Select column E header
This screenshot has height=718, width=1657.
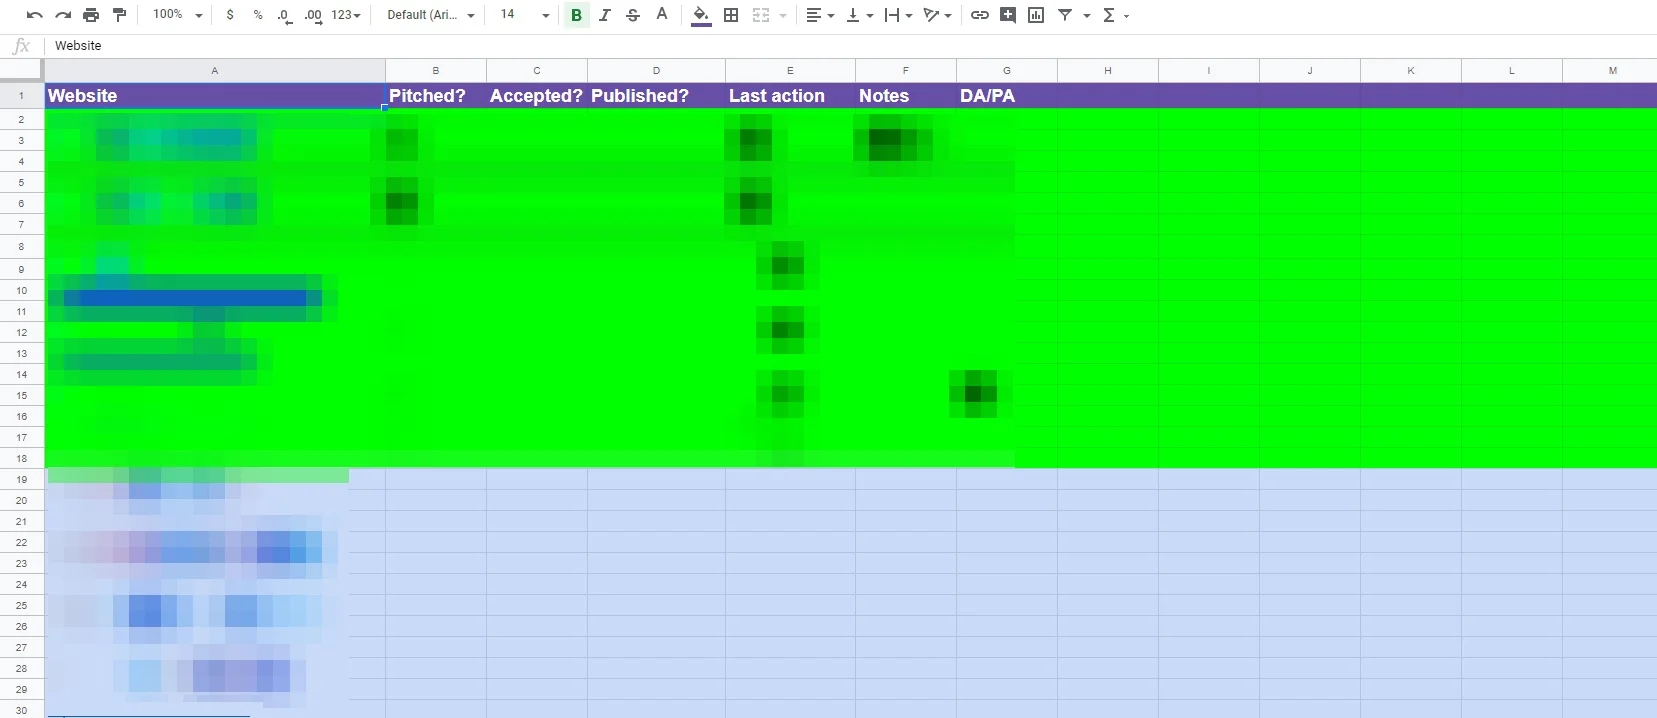pyautogui.click(x=790, y=71)
